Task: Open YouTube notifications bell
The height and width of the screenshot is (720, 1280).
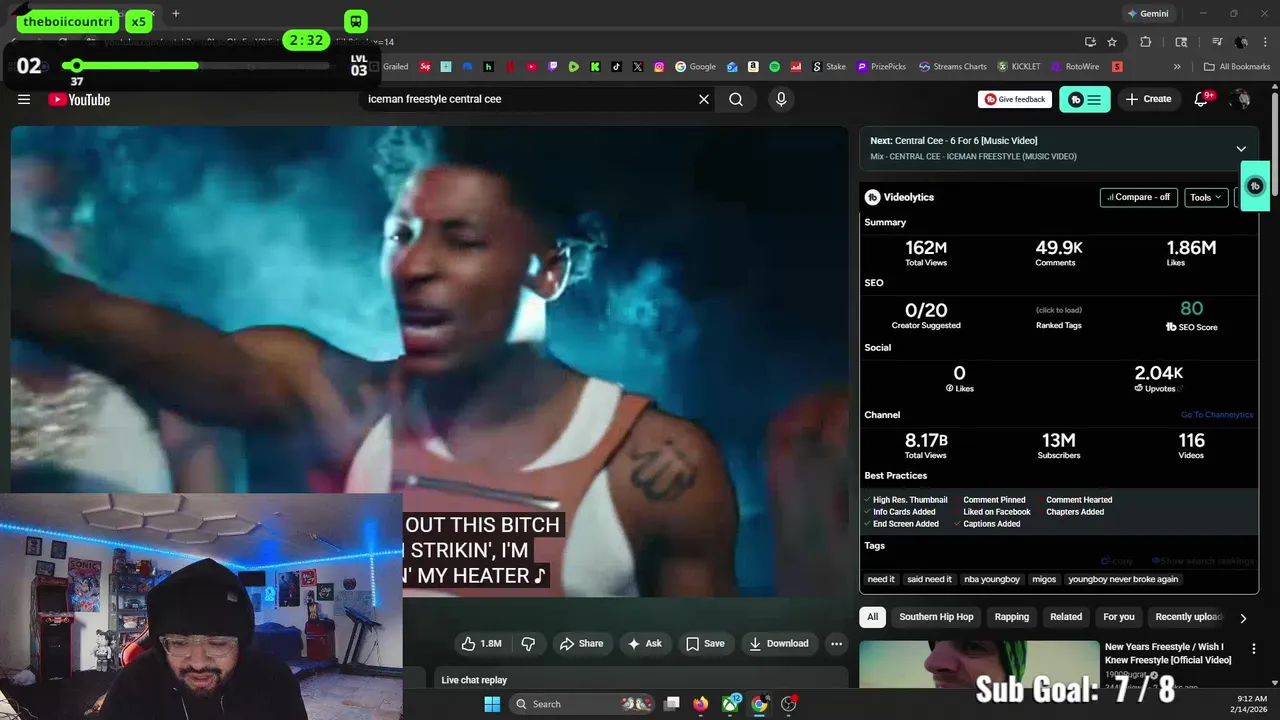Action: [x=1203, y=99]
